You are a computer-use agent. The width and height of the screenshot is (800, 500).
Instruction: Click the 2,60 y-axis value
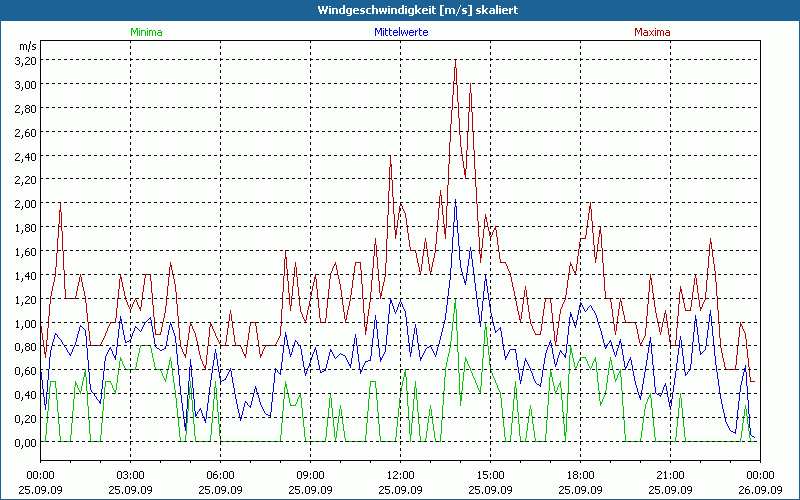pyautogui.click(x=26, y=132)
